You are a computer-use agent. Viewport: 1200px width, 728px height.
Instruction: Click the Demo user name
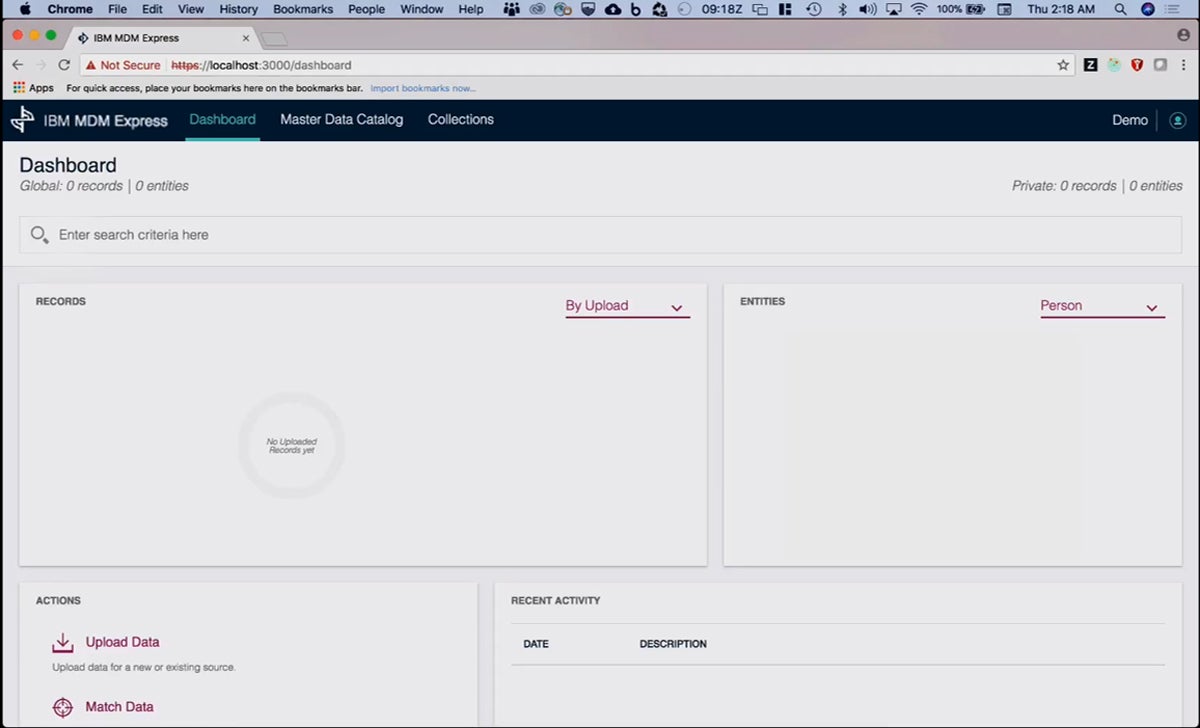(x=1130, y=120)
